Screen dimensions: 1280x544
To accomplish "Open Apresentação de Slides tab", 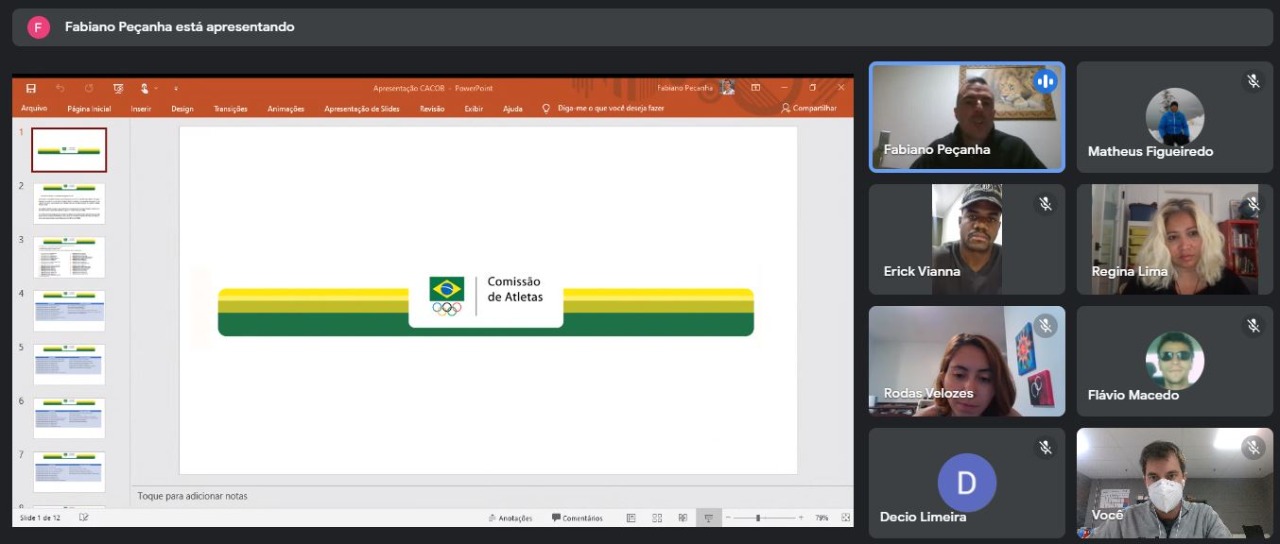I will pos(362,108).
